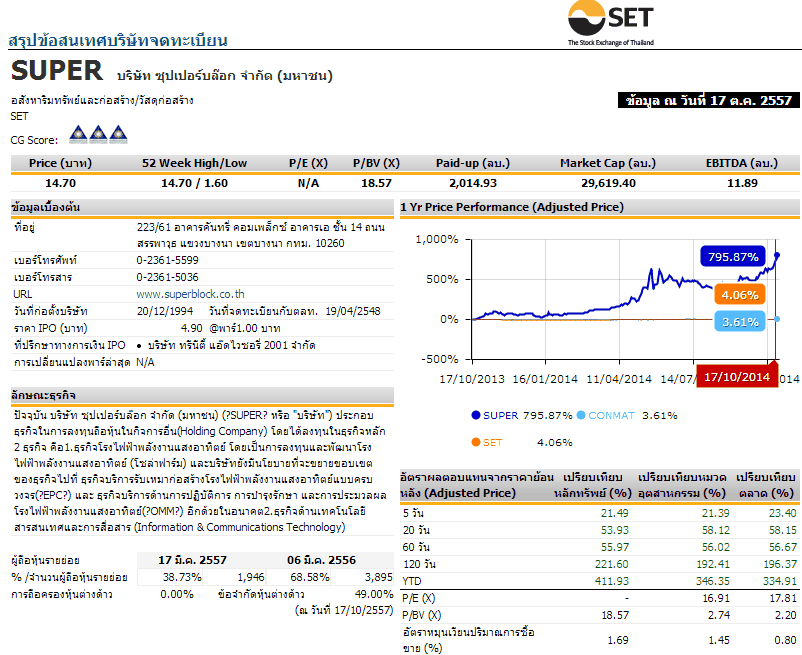Screen dimensions: 802x655
Task: Click the fax number 0-2361-5036
Action: point(167,277)
